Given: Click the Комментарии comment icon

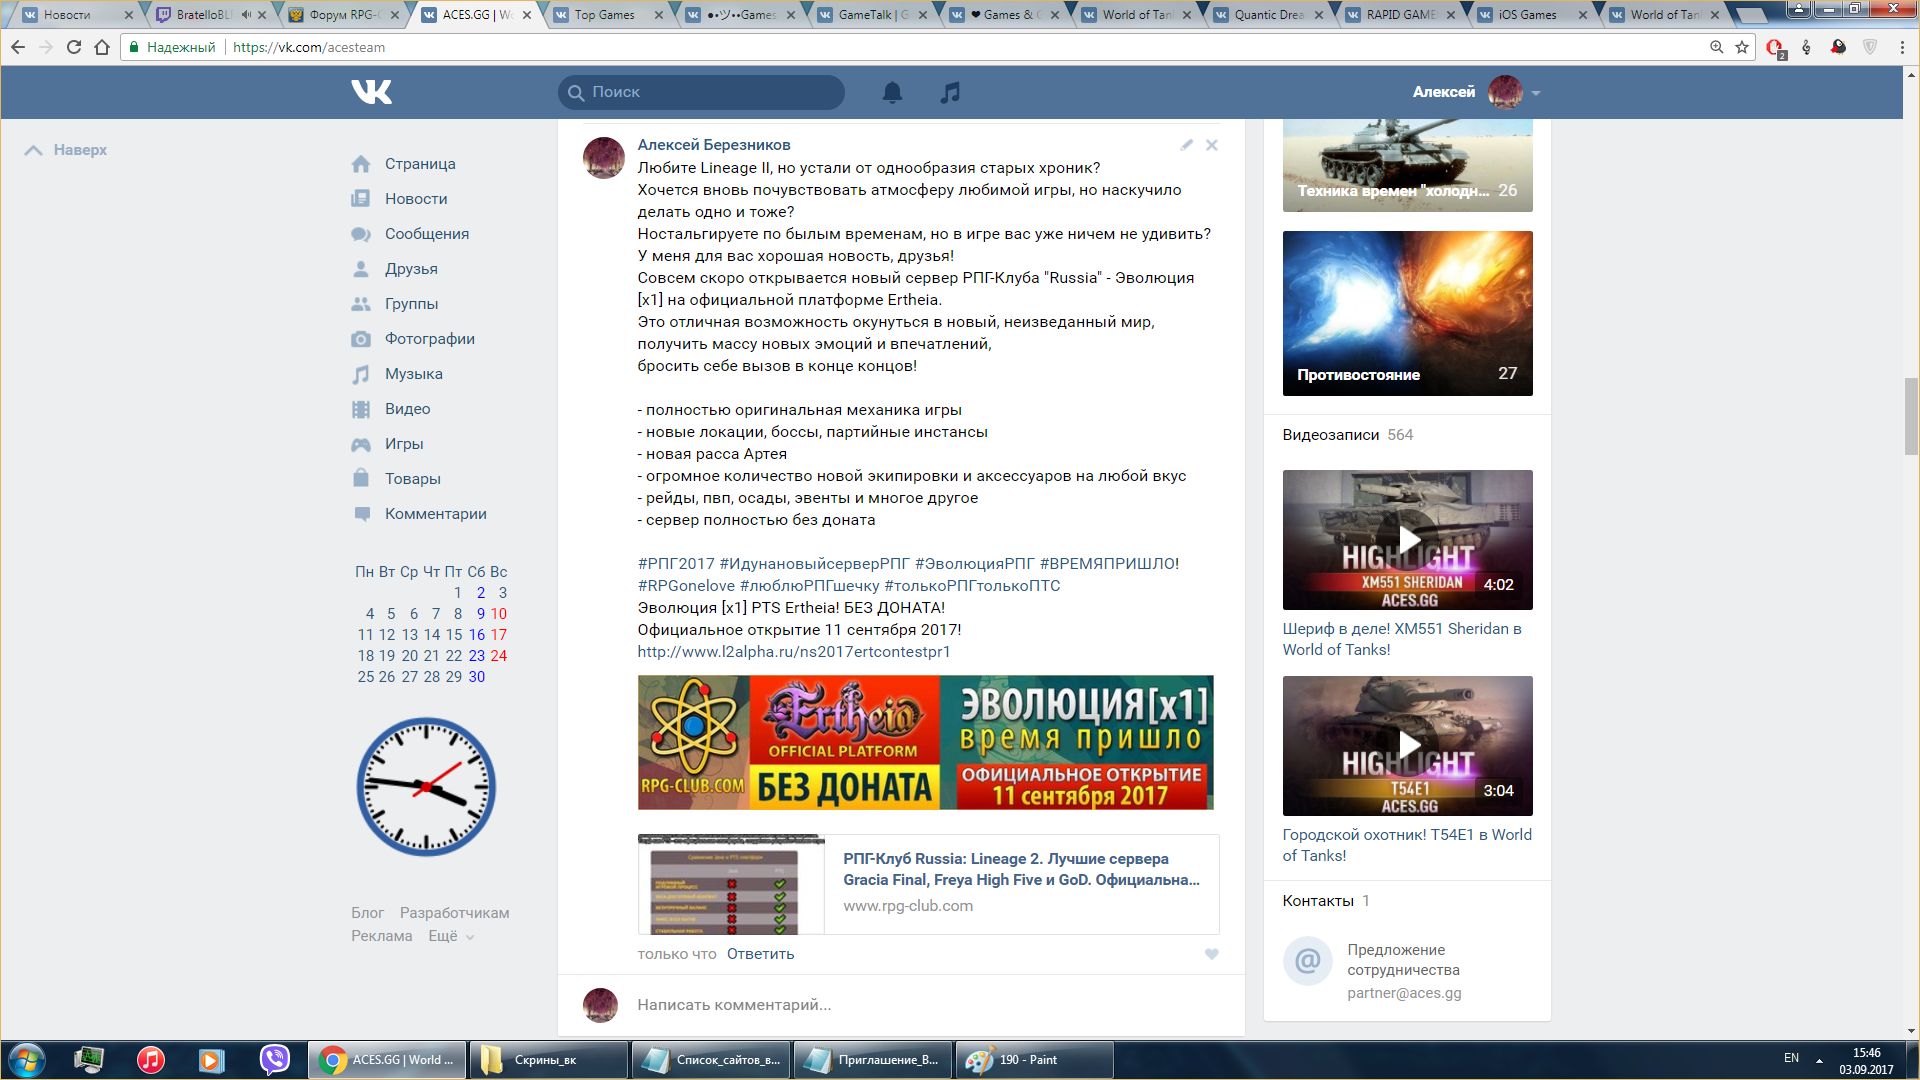Looking at the screenshot, I should (361, 514).
